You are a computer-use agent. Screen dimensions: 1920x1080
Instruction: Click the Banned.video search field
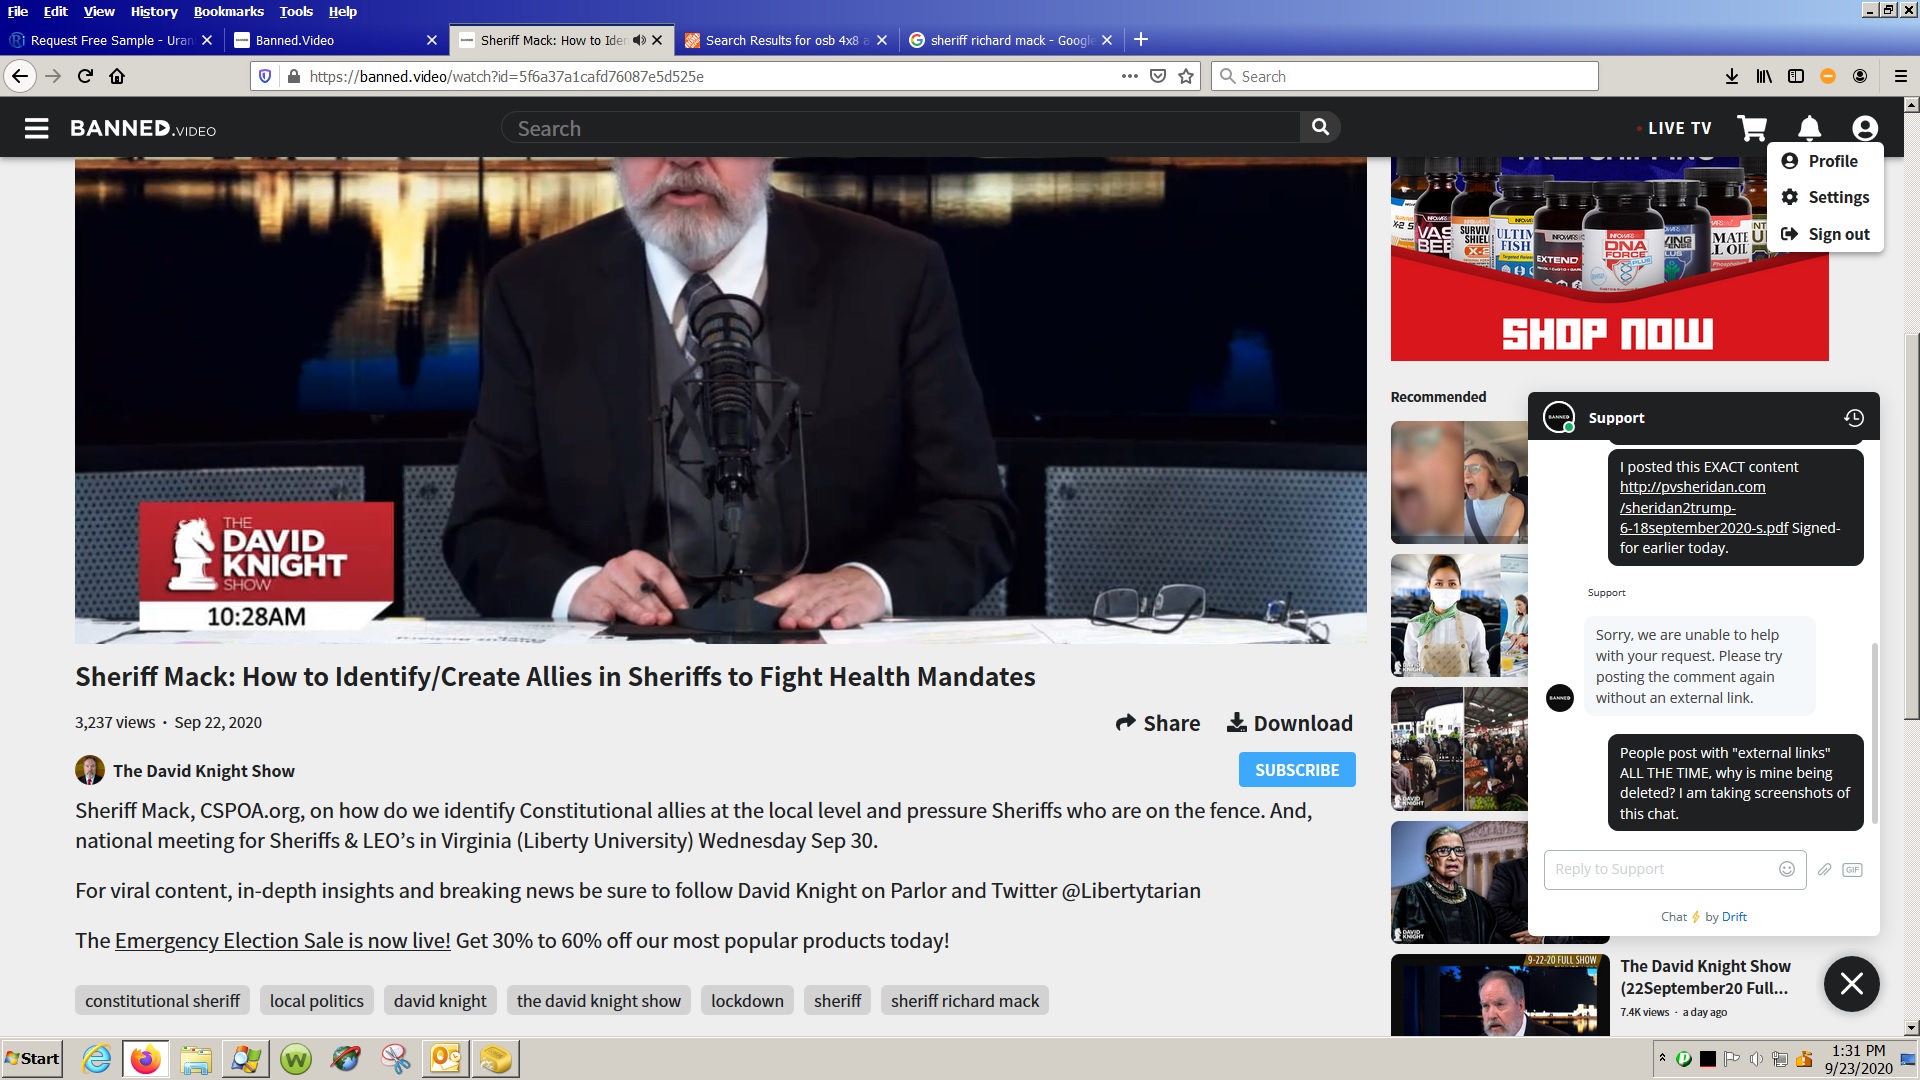[900, 128]
